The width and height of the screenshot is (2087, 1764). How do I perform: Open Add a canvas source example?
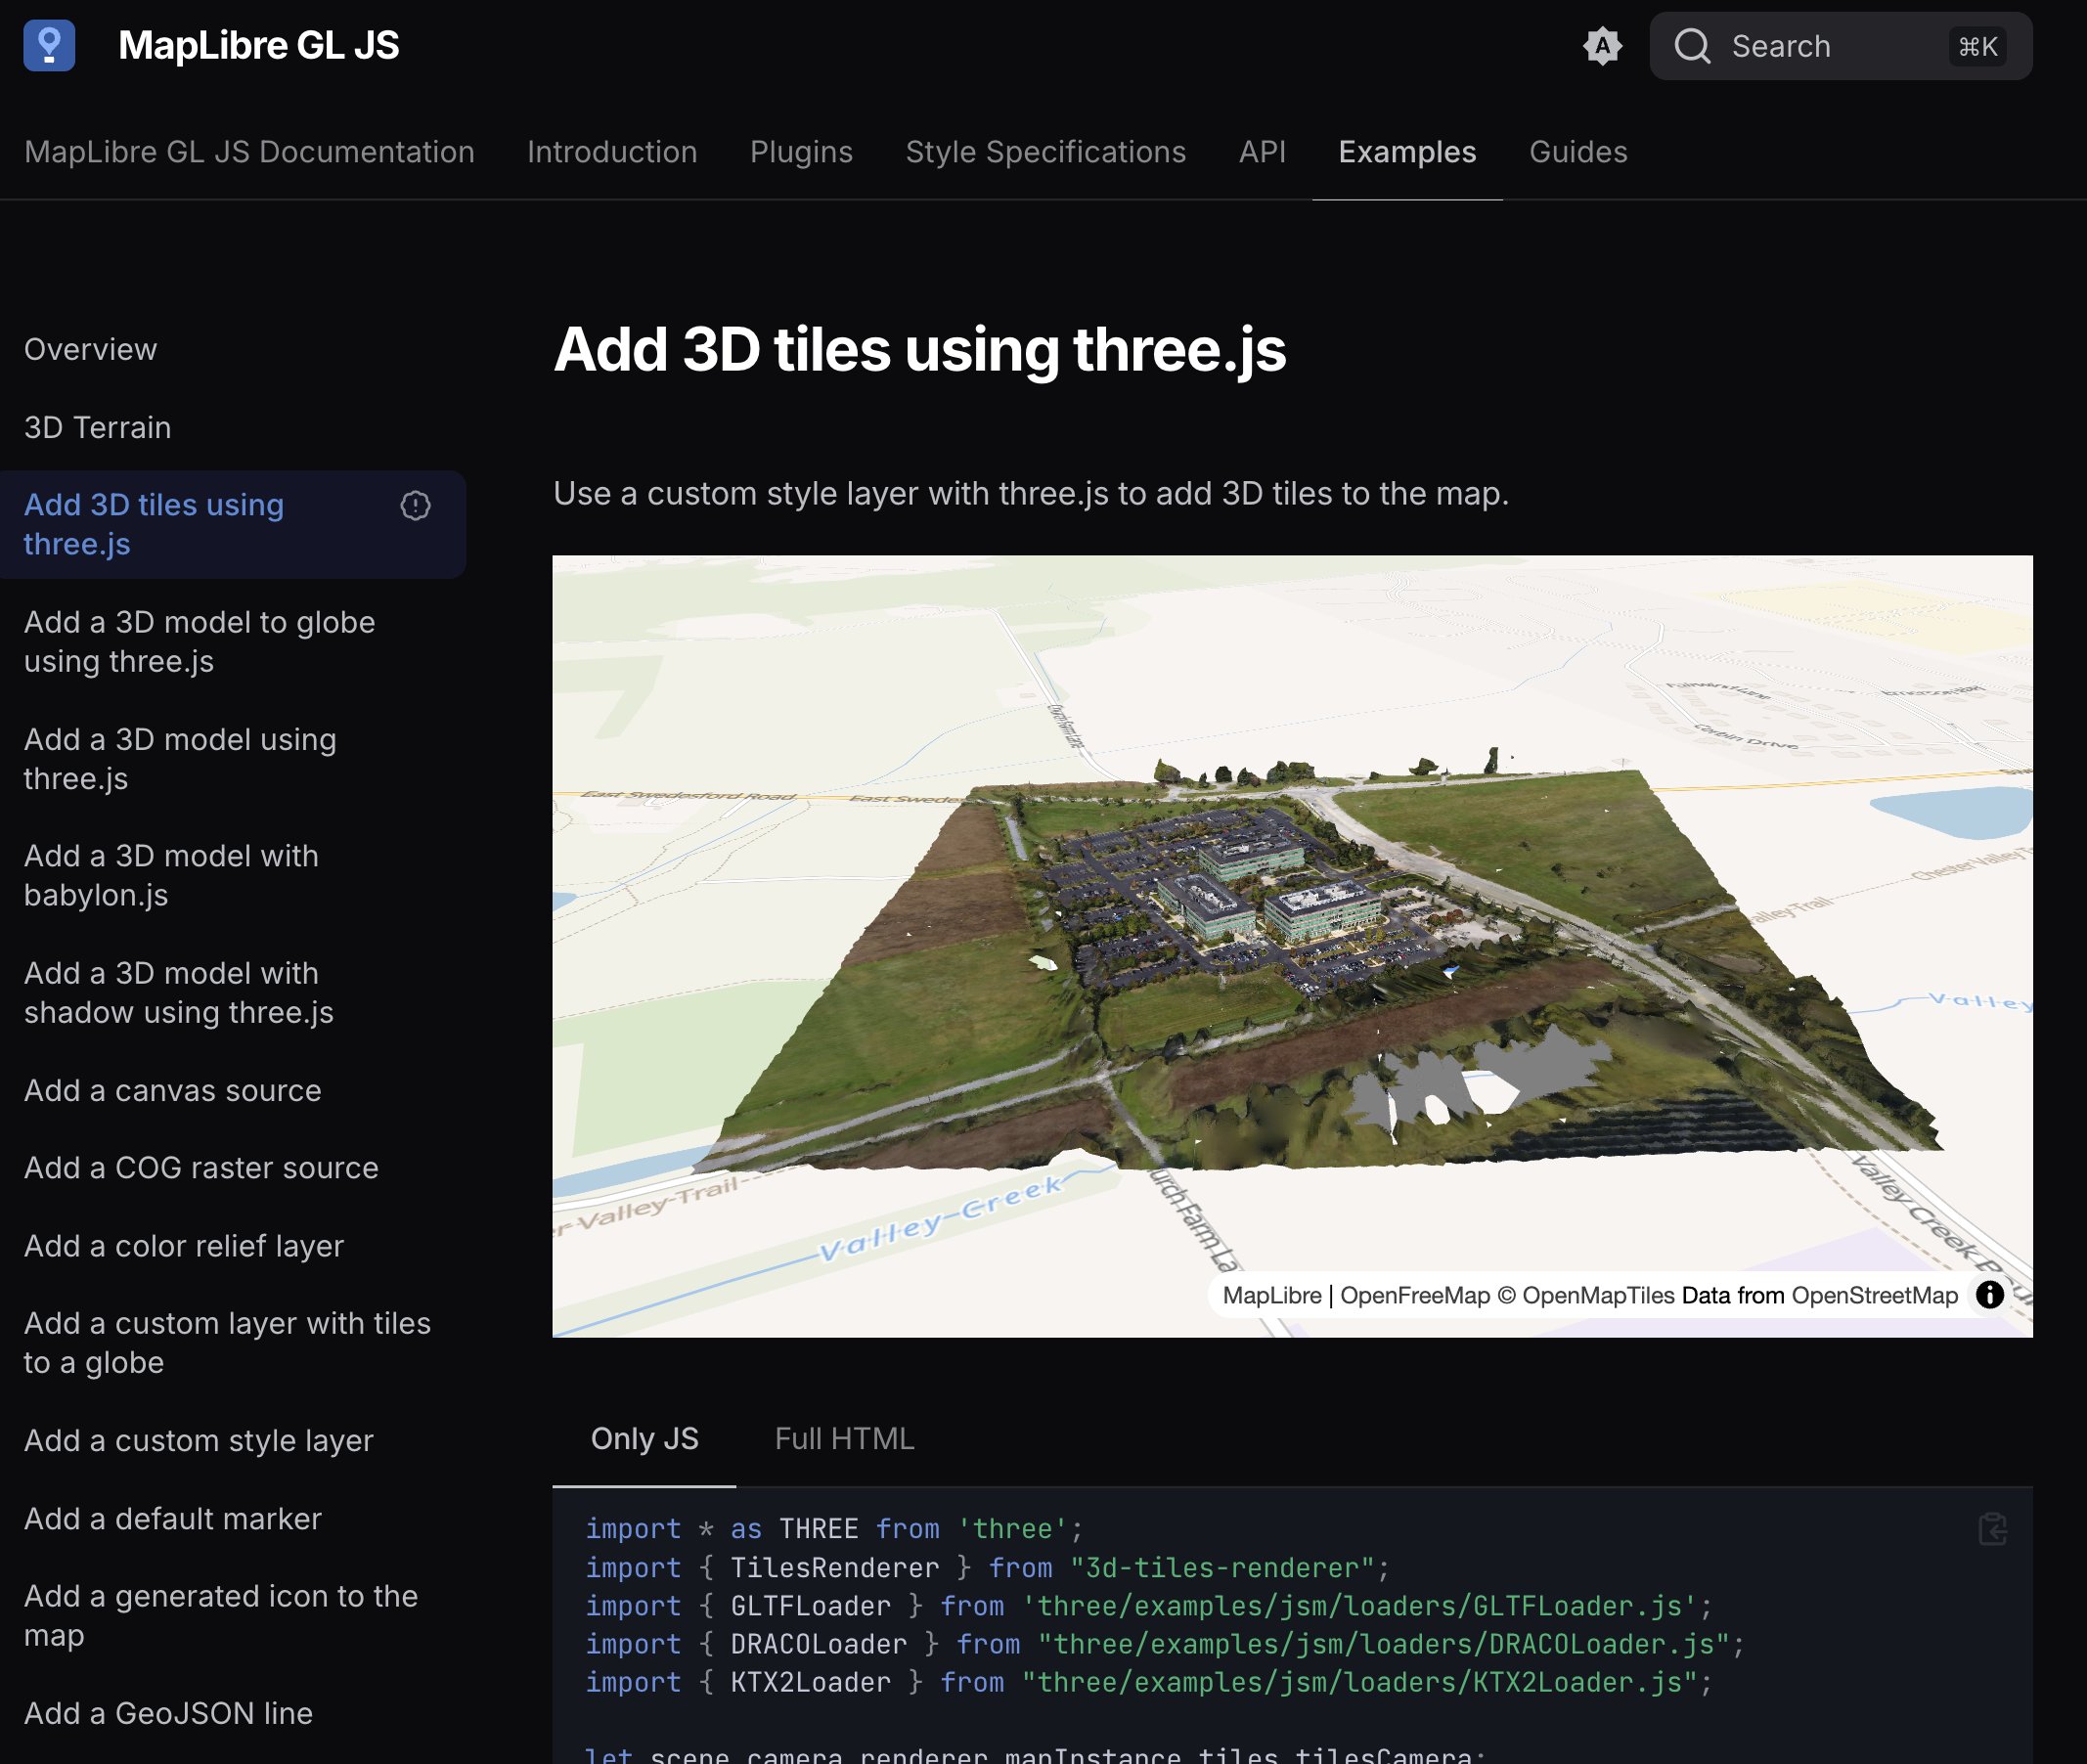pyautogui.click(x=172, y=1090)
